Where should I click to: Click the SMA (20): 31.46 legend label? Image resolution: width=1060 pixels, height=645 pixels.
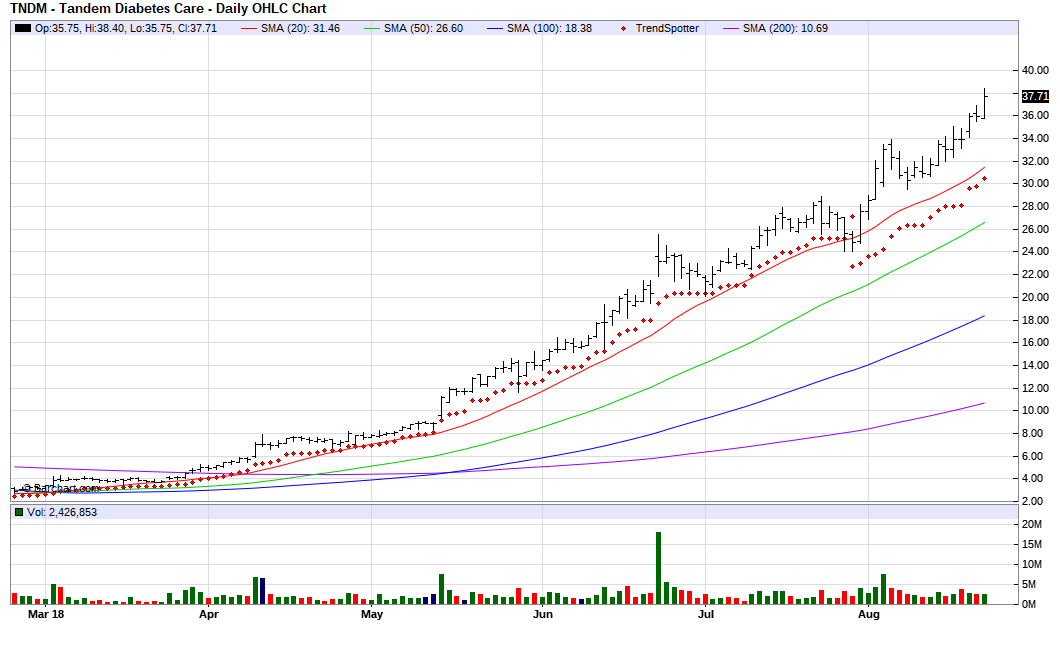pyautogui.click(x=300, y=28)
